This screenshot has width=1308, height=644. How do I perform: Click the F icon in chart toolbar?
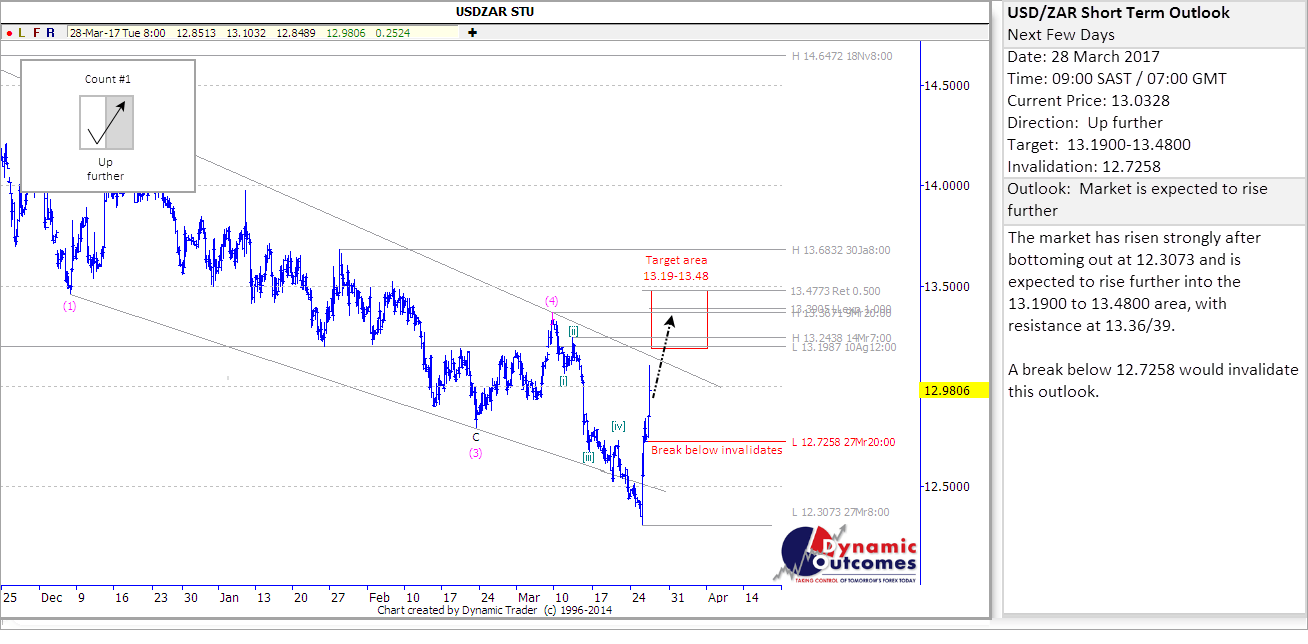(x=37, y=32)
